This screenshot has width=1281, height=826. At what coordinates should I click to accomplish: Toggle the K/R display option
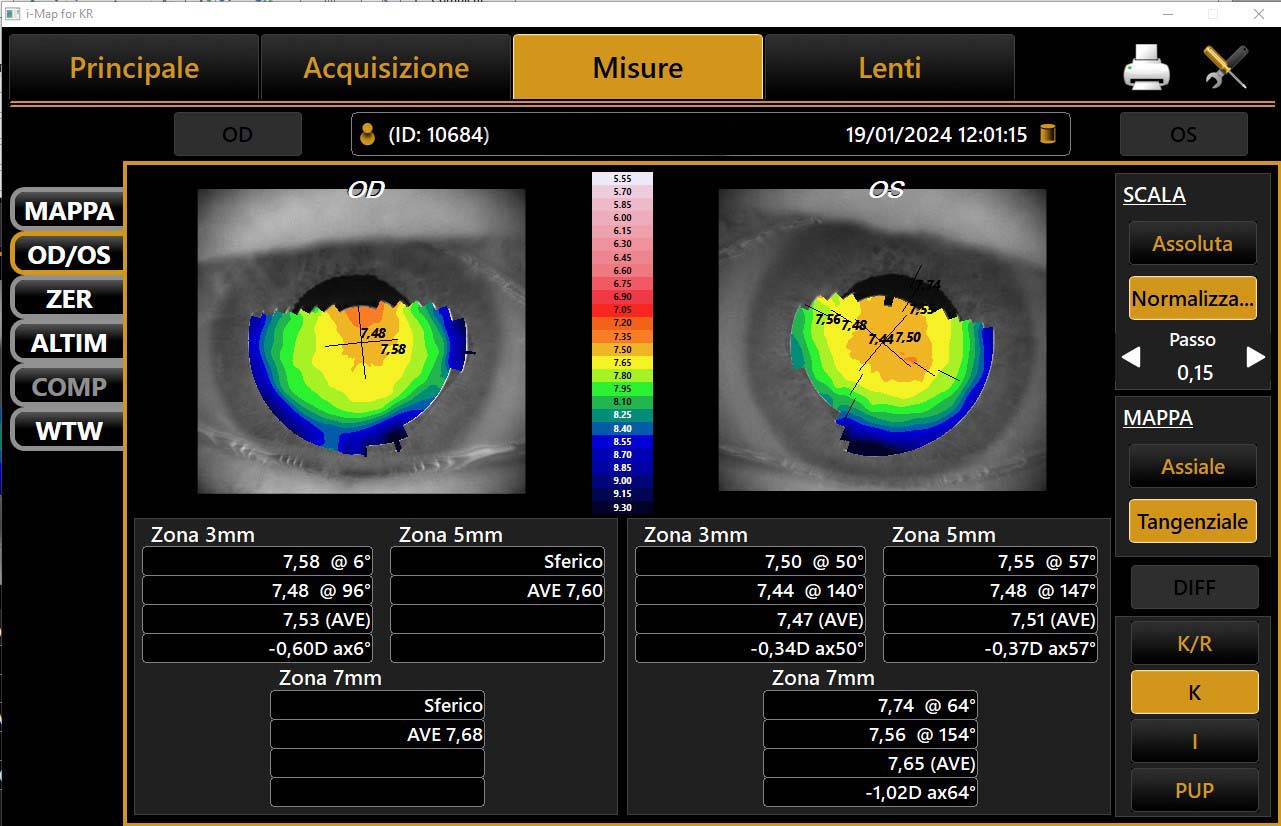click(x=1194, y=645)
